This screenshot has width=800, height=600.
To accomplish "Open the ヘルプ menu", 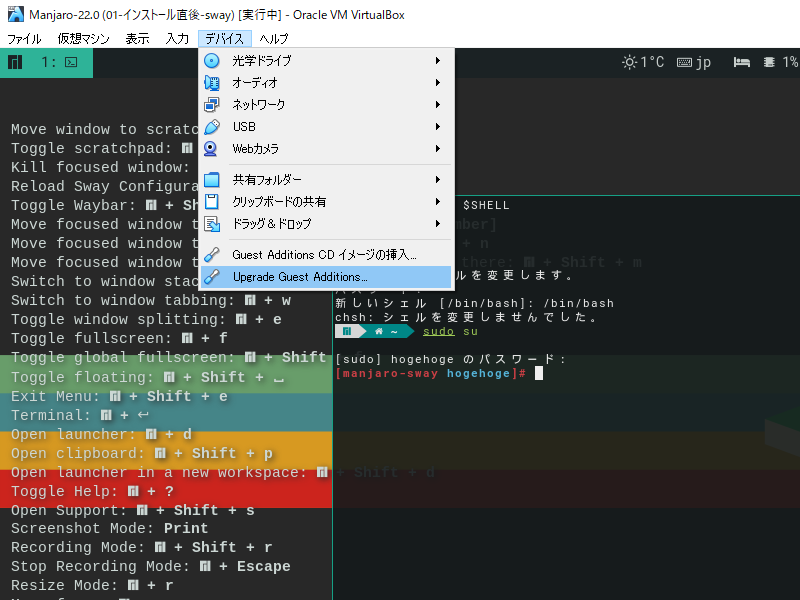I will [274, 39].
